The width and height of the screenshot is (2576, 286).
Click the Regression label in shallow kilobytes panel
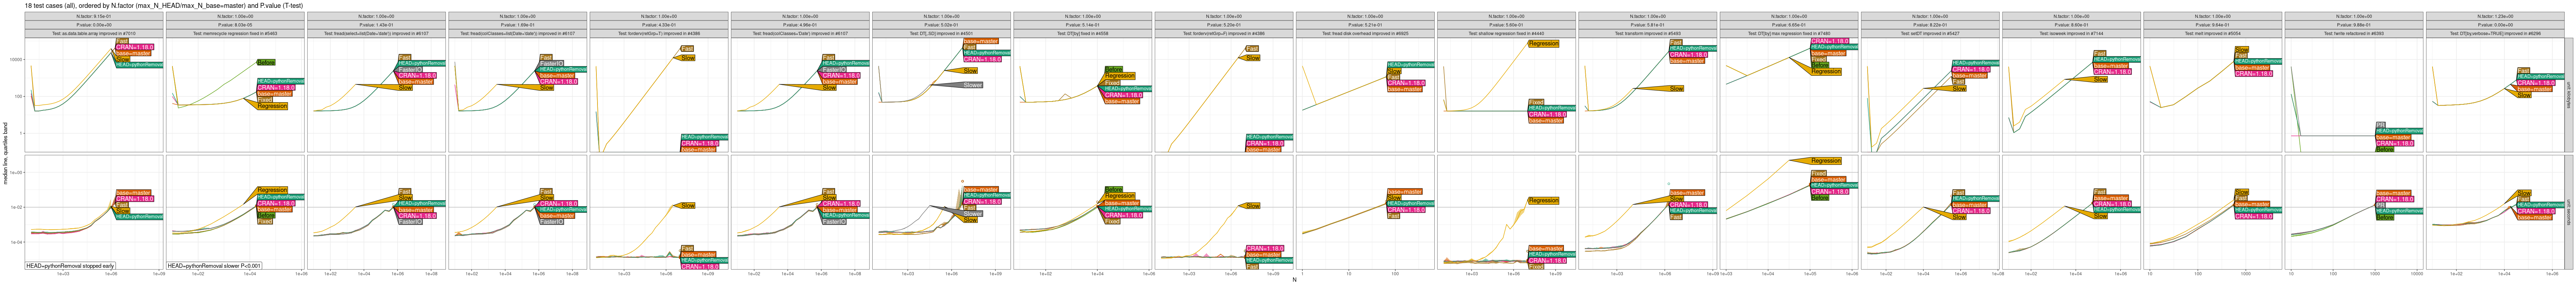click(1543, 43)
